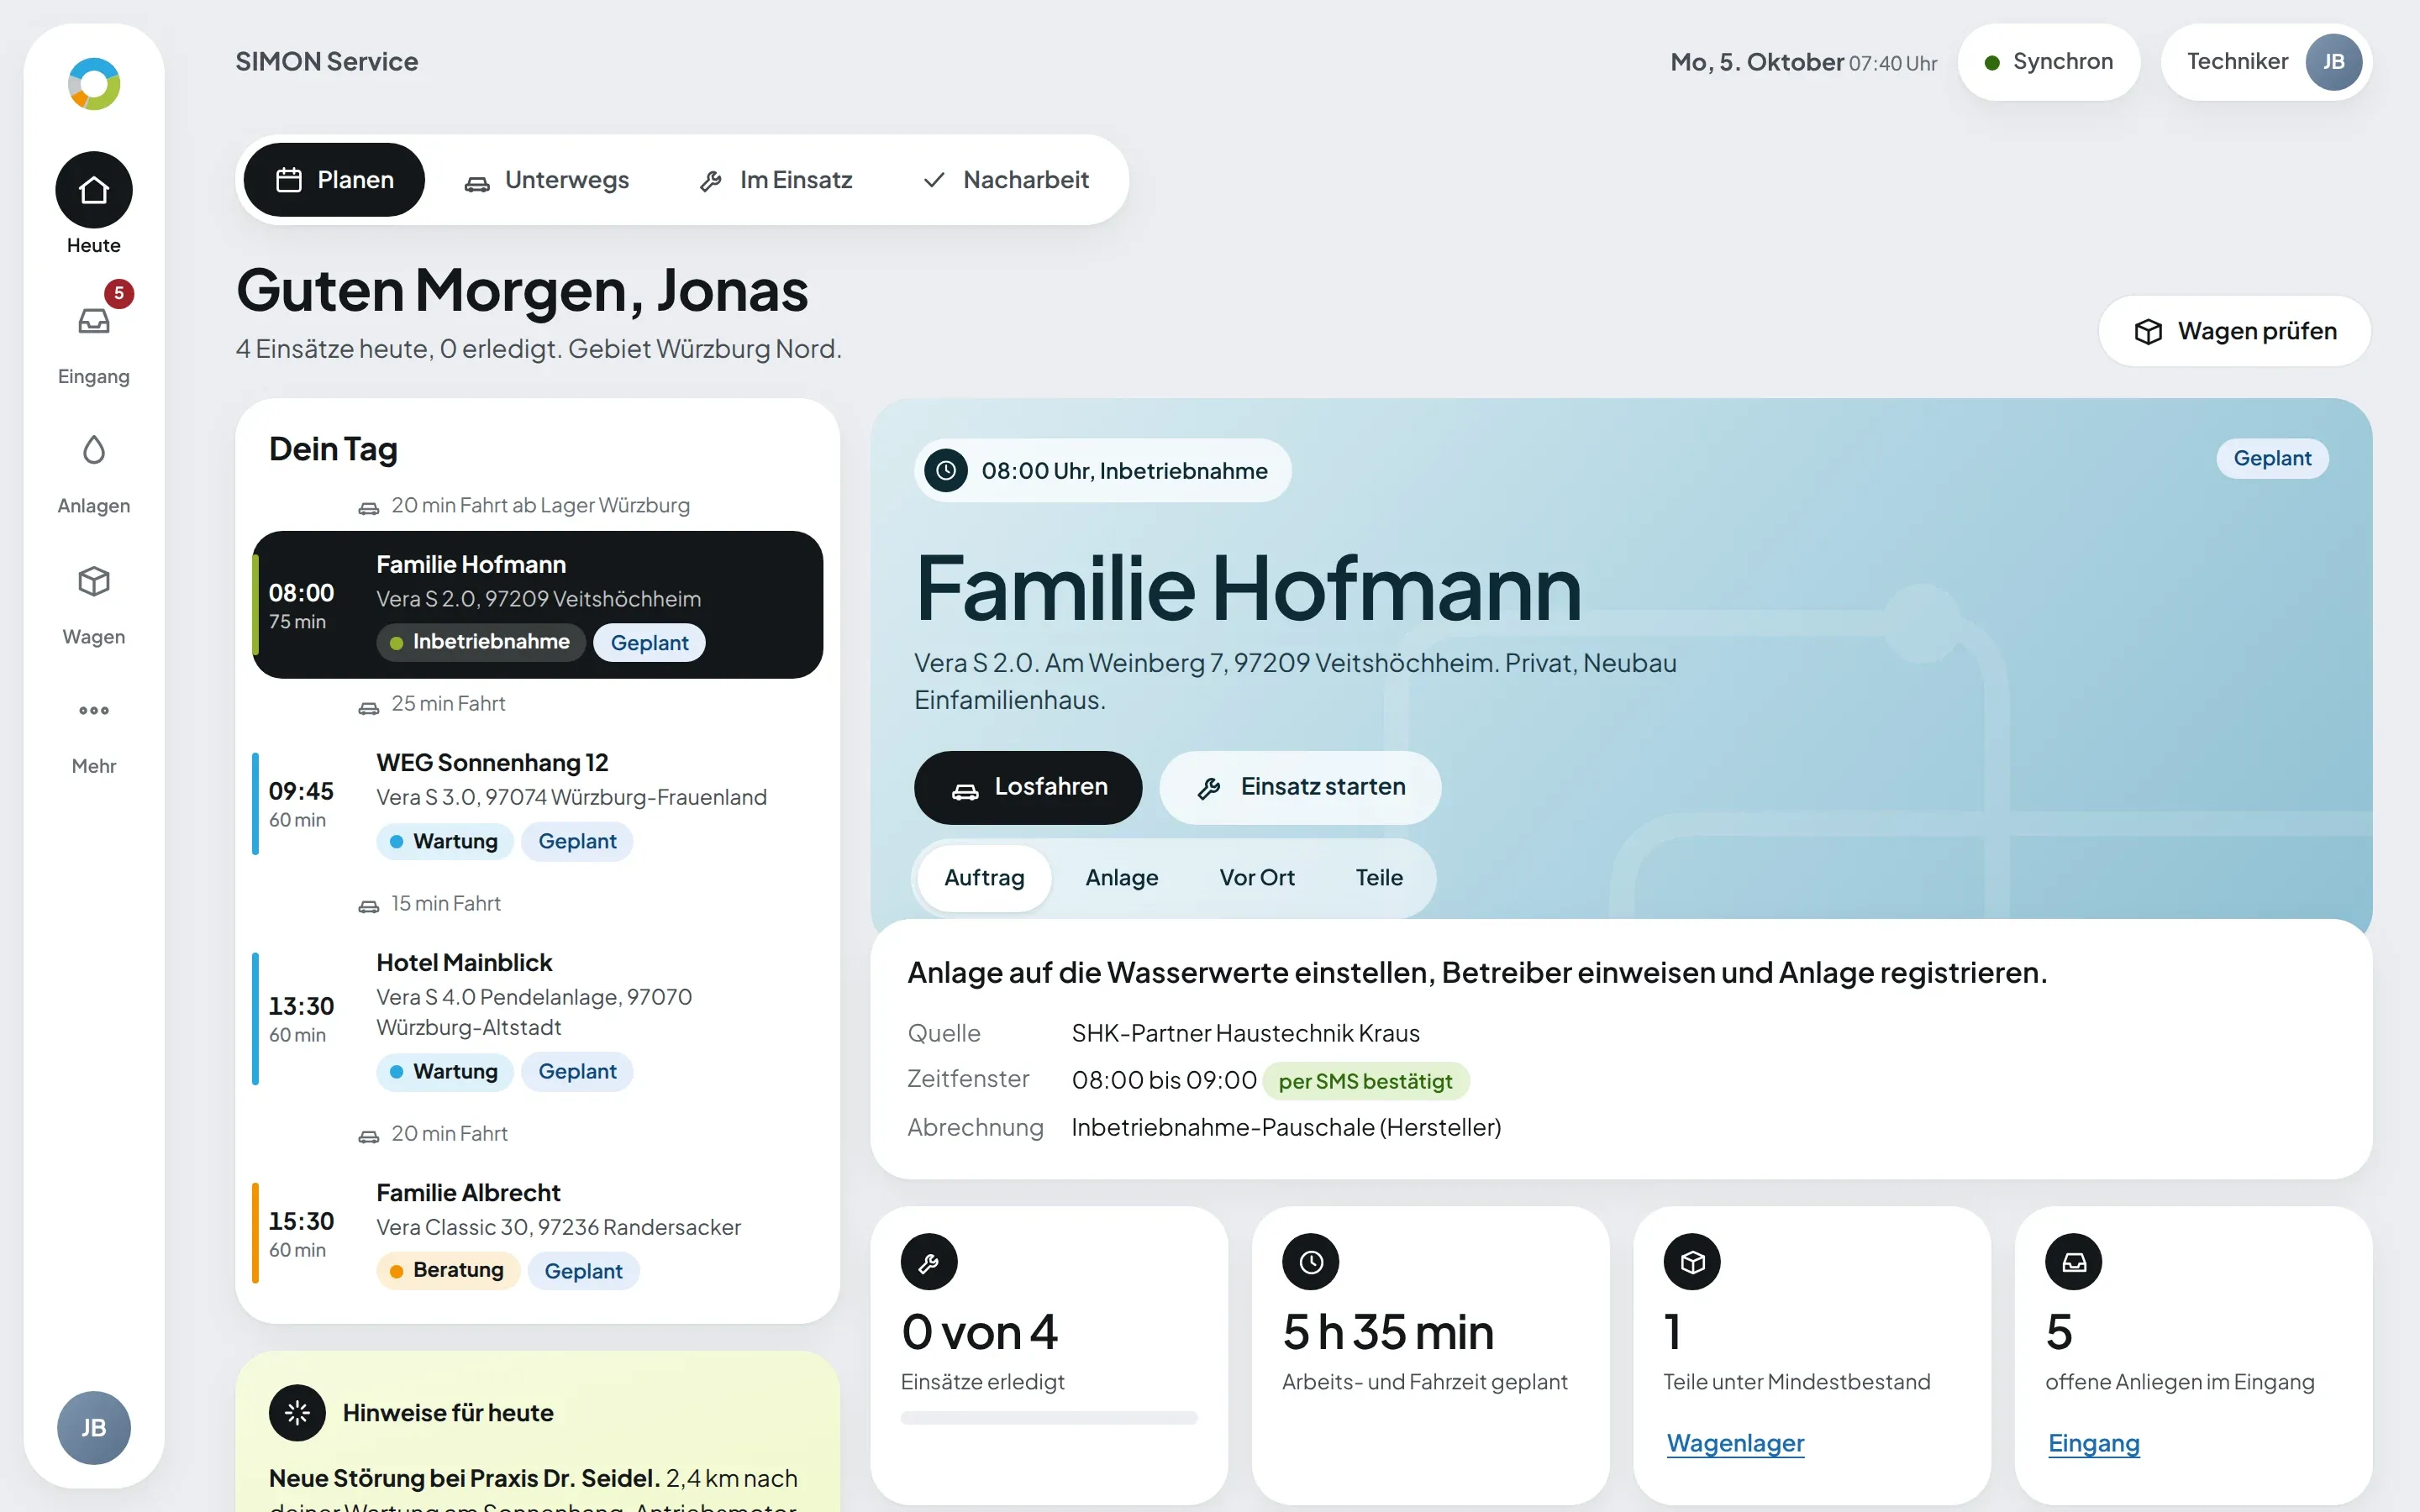Click the wrench icon on Einsätze erledigt card
The image size is (2420, 1512).
click(x=929, y=1262)
